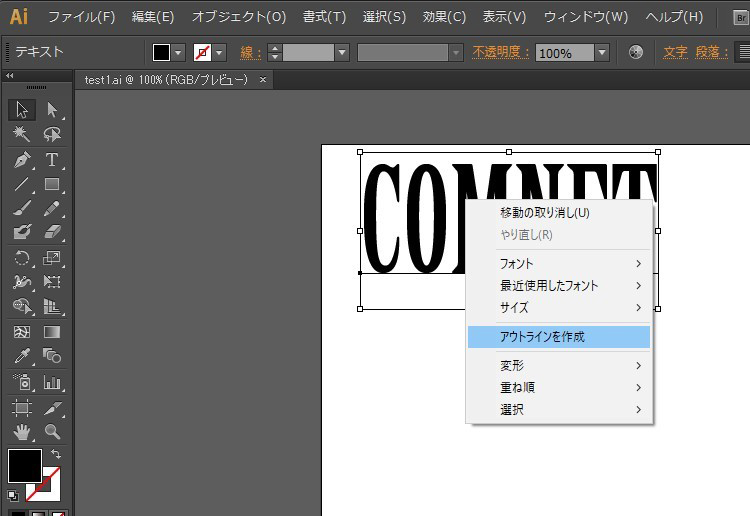Select the Free Transform tool
750x516 pixels.
pyautogui.click(x=52, y=282)
